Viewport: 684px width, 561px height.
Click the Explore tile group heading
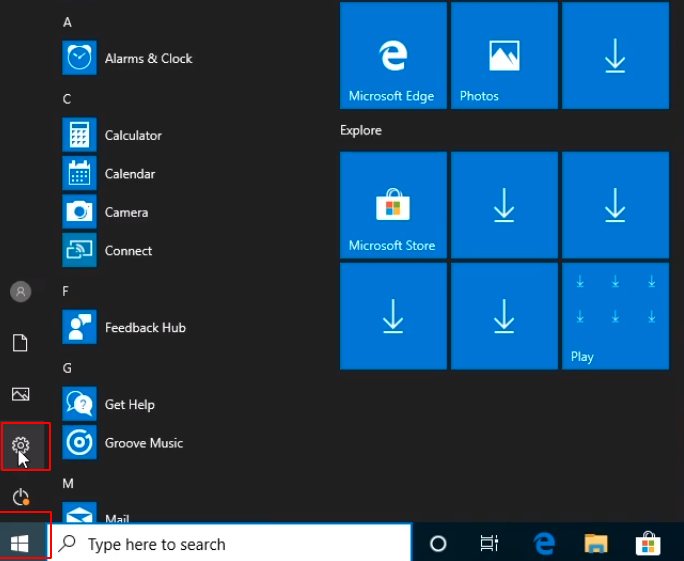361,130
